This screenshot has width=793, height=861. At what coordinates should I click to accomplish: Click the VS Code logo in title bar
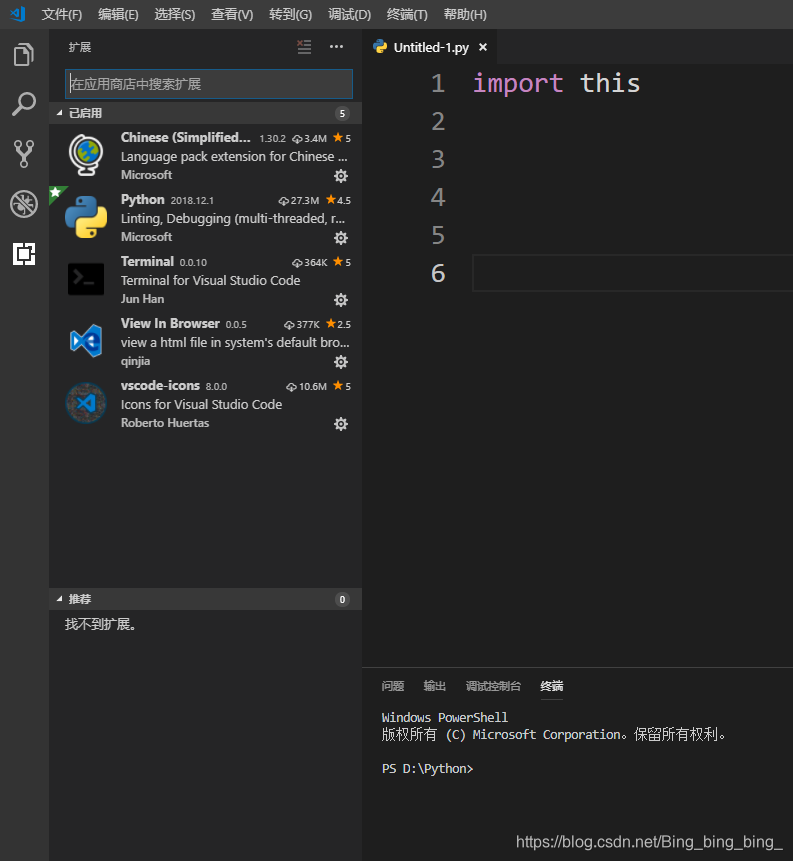coord(18,14)
